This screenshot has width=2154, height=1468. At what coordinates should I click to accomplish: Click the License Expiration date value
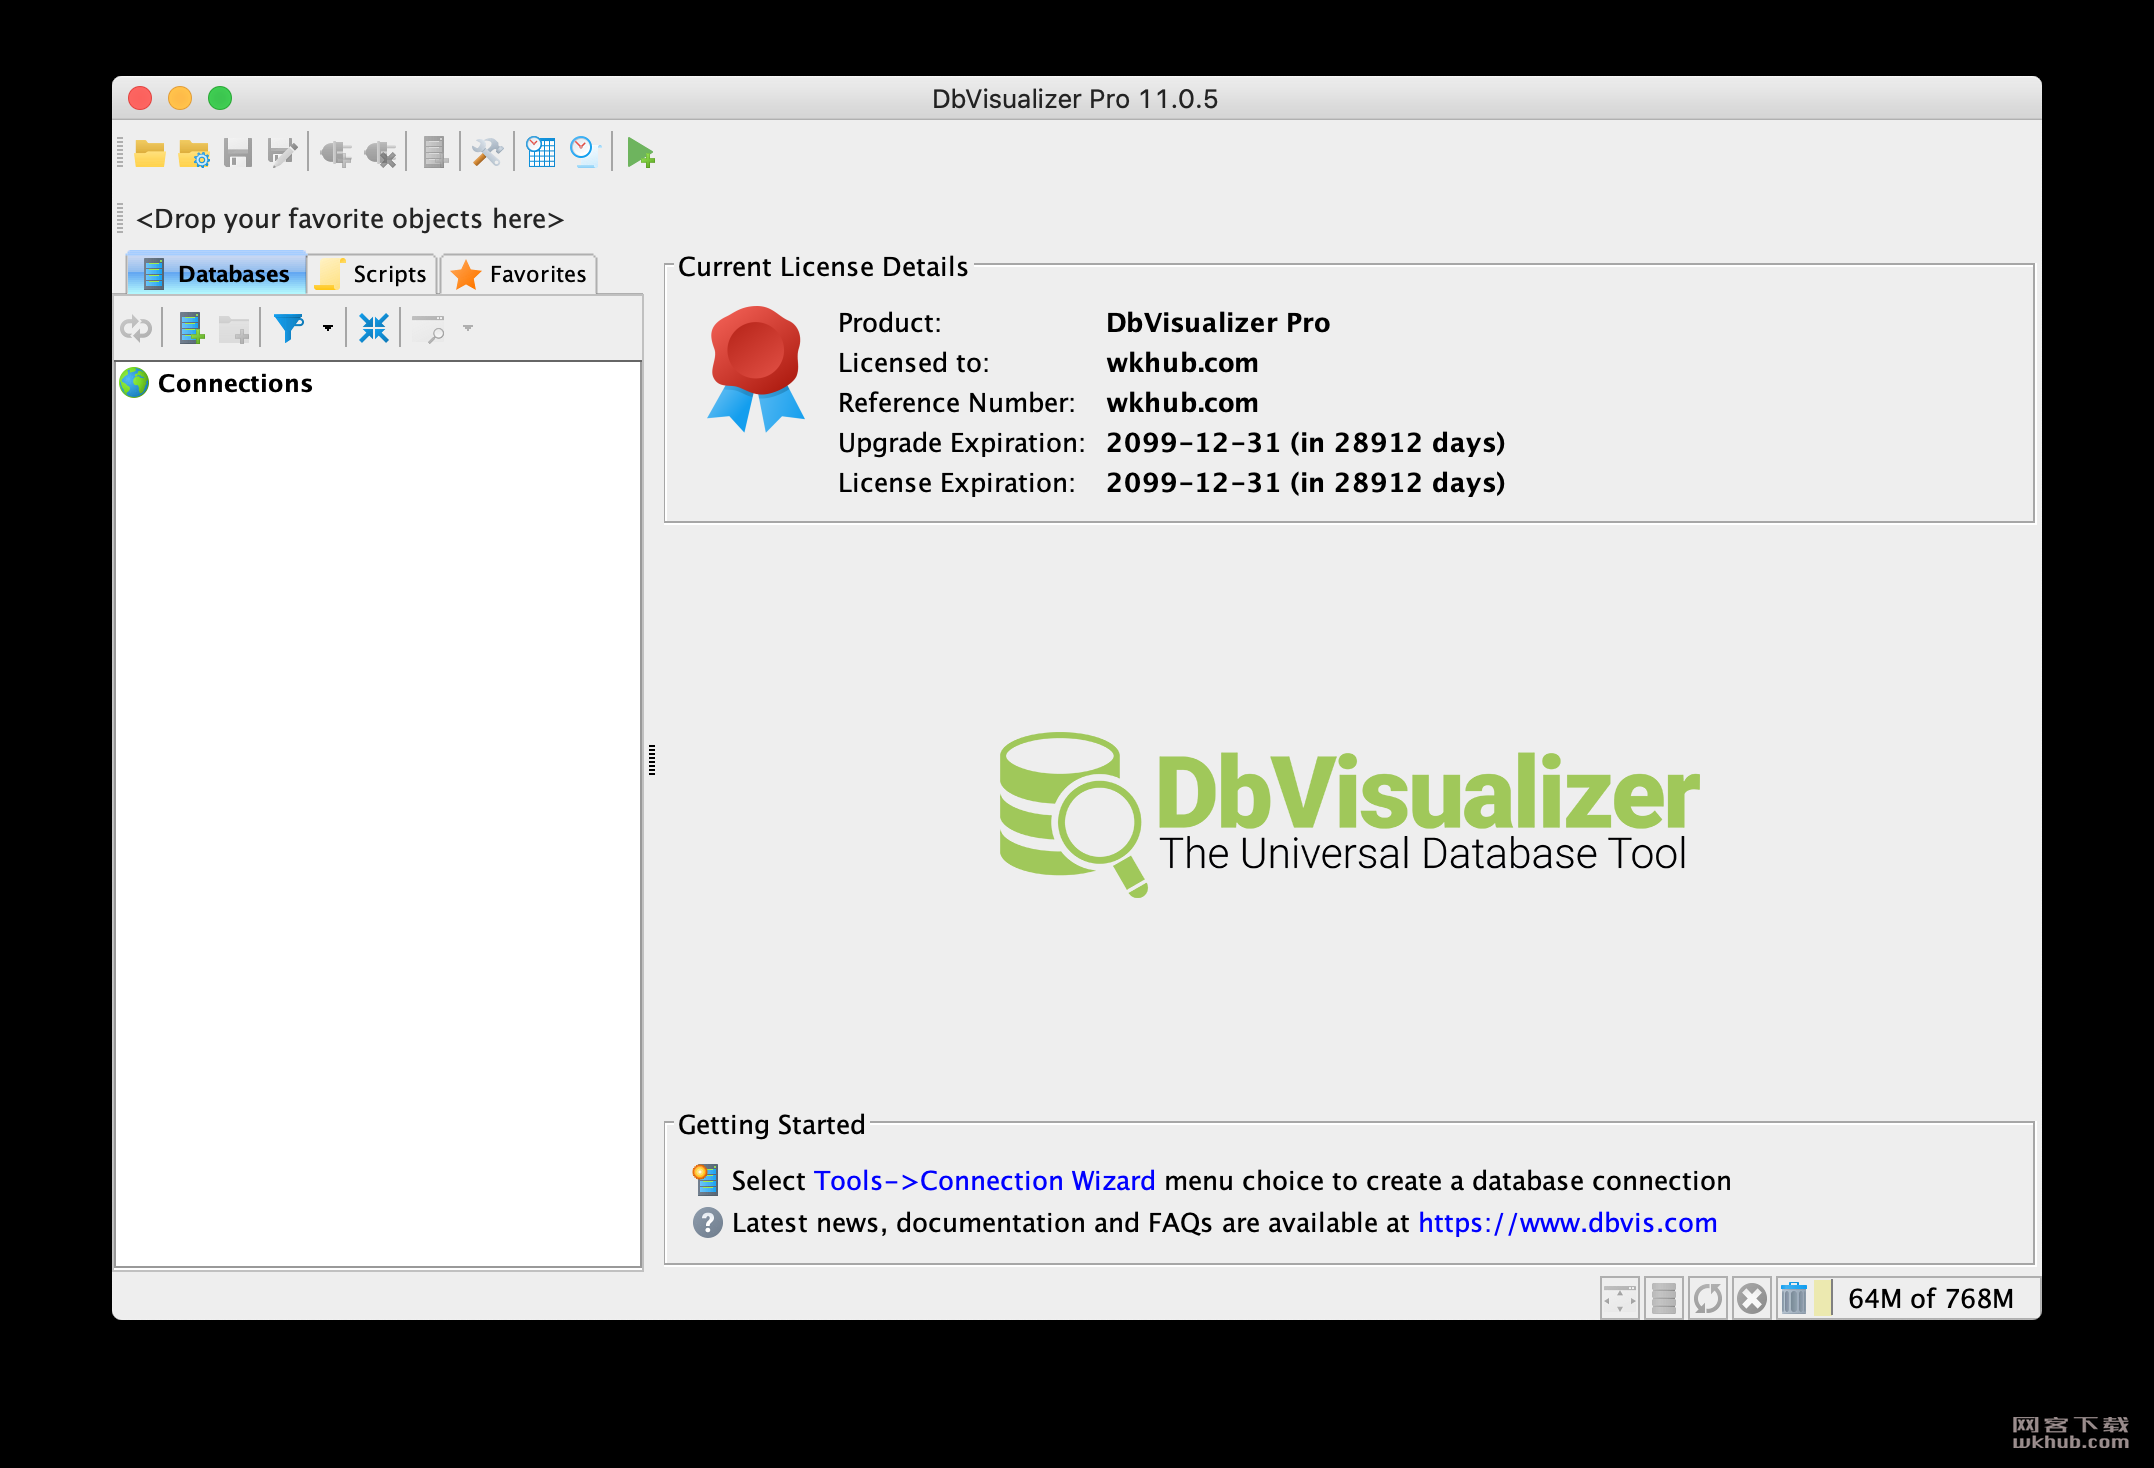pos(1305,483)
